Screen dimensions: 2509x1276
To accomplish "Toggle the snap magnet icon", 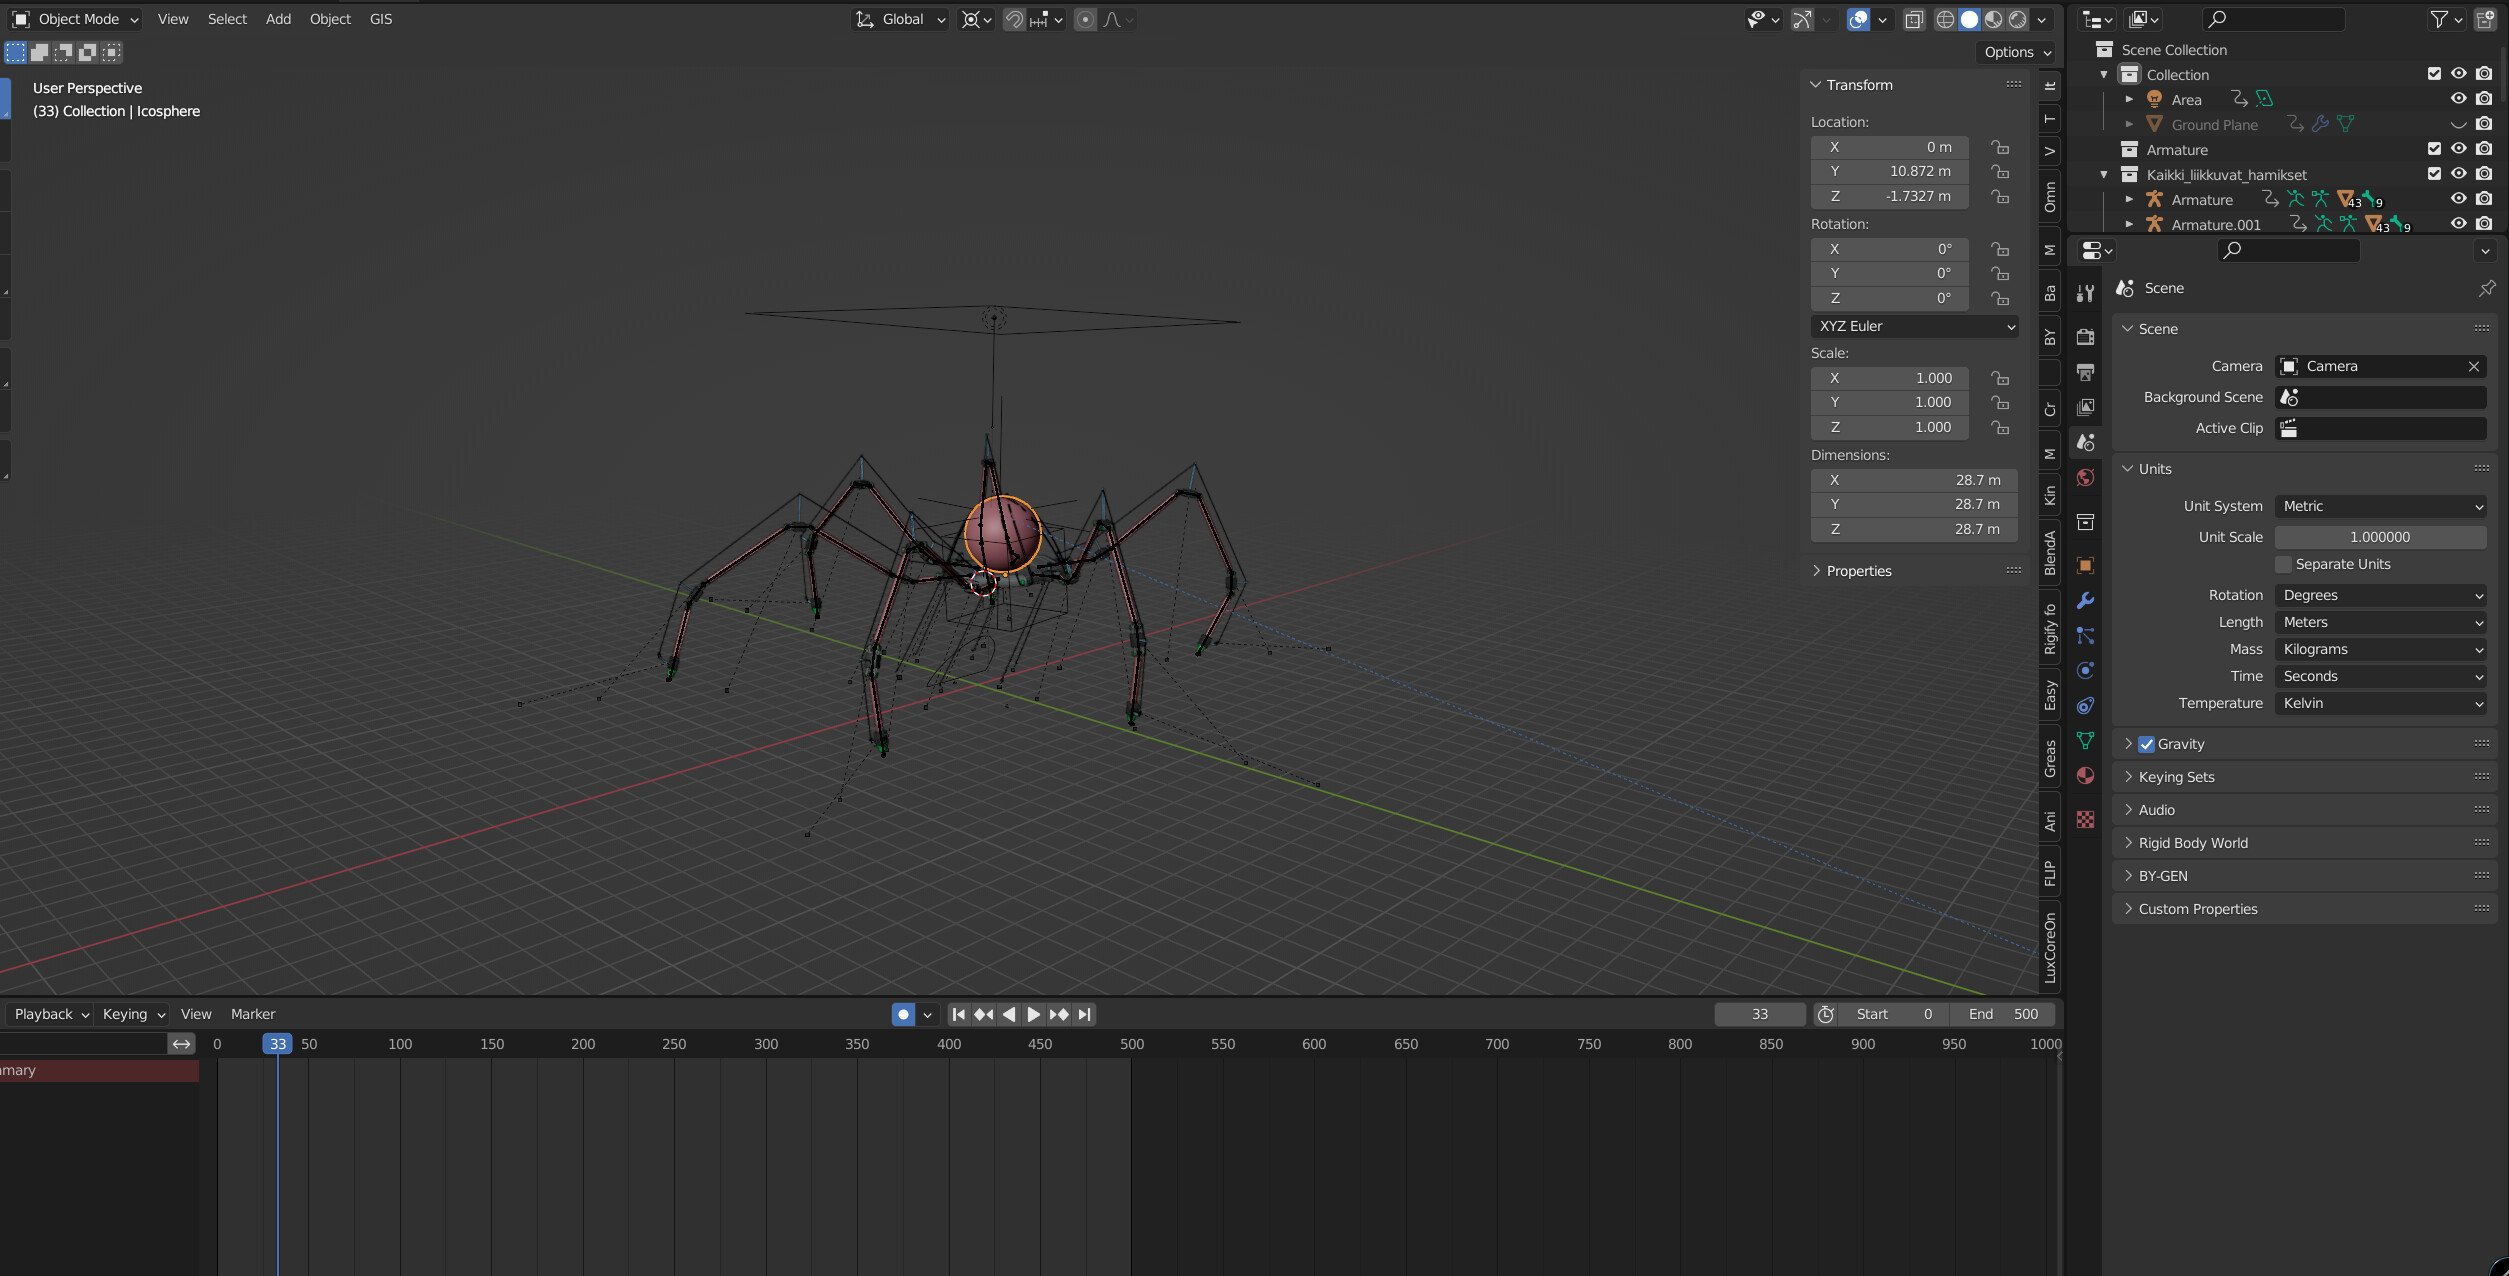I will [x=1014, y=19].
